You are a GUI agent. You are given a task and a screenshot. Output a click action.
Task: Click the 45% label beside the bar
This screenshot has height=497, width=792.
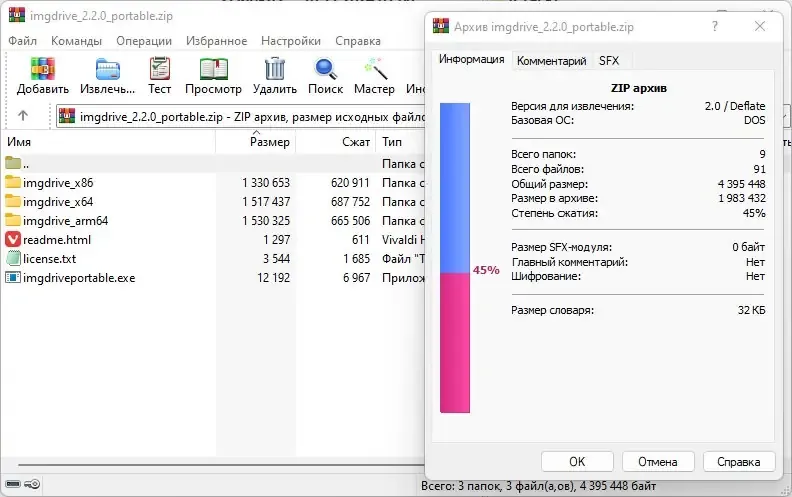(486, 270)
